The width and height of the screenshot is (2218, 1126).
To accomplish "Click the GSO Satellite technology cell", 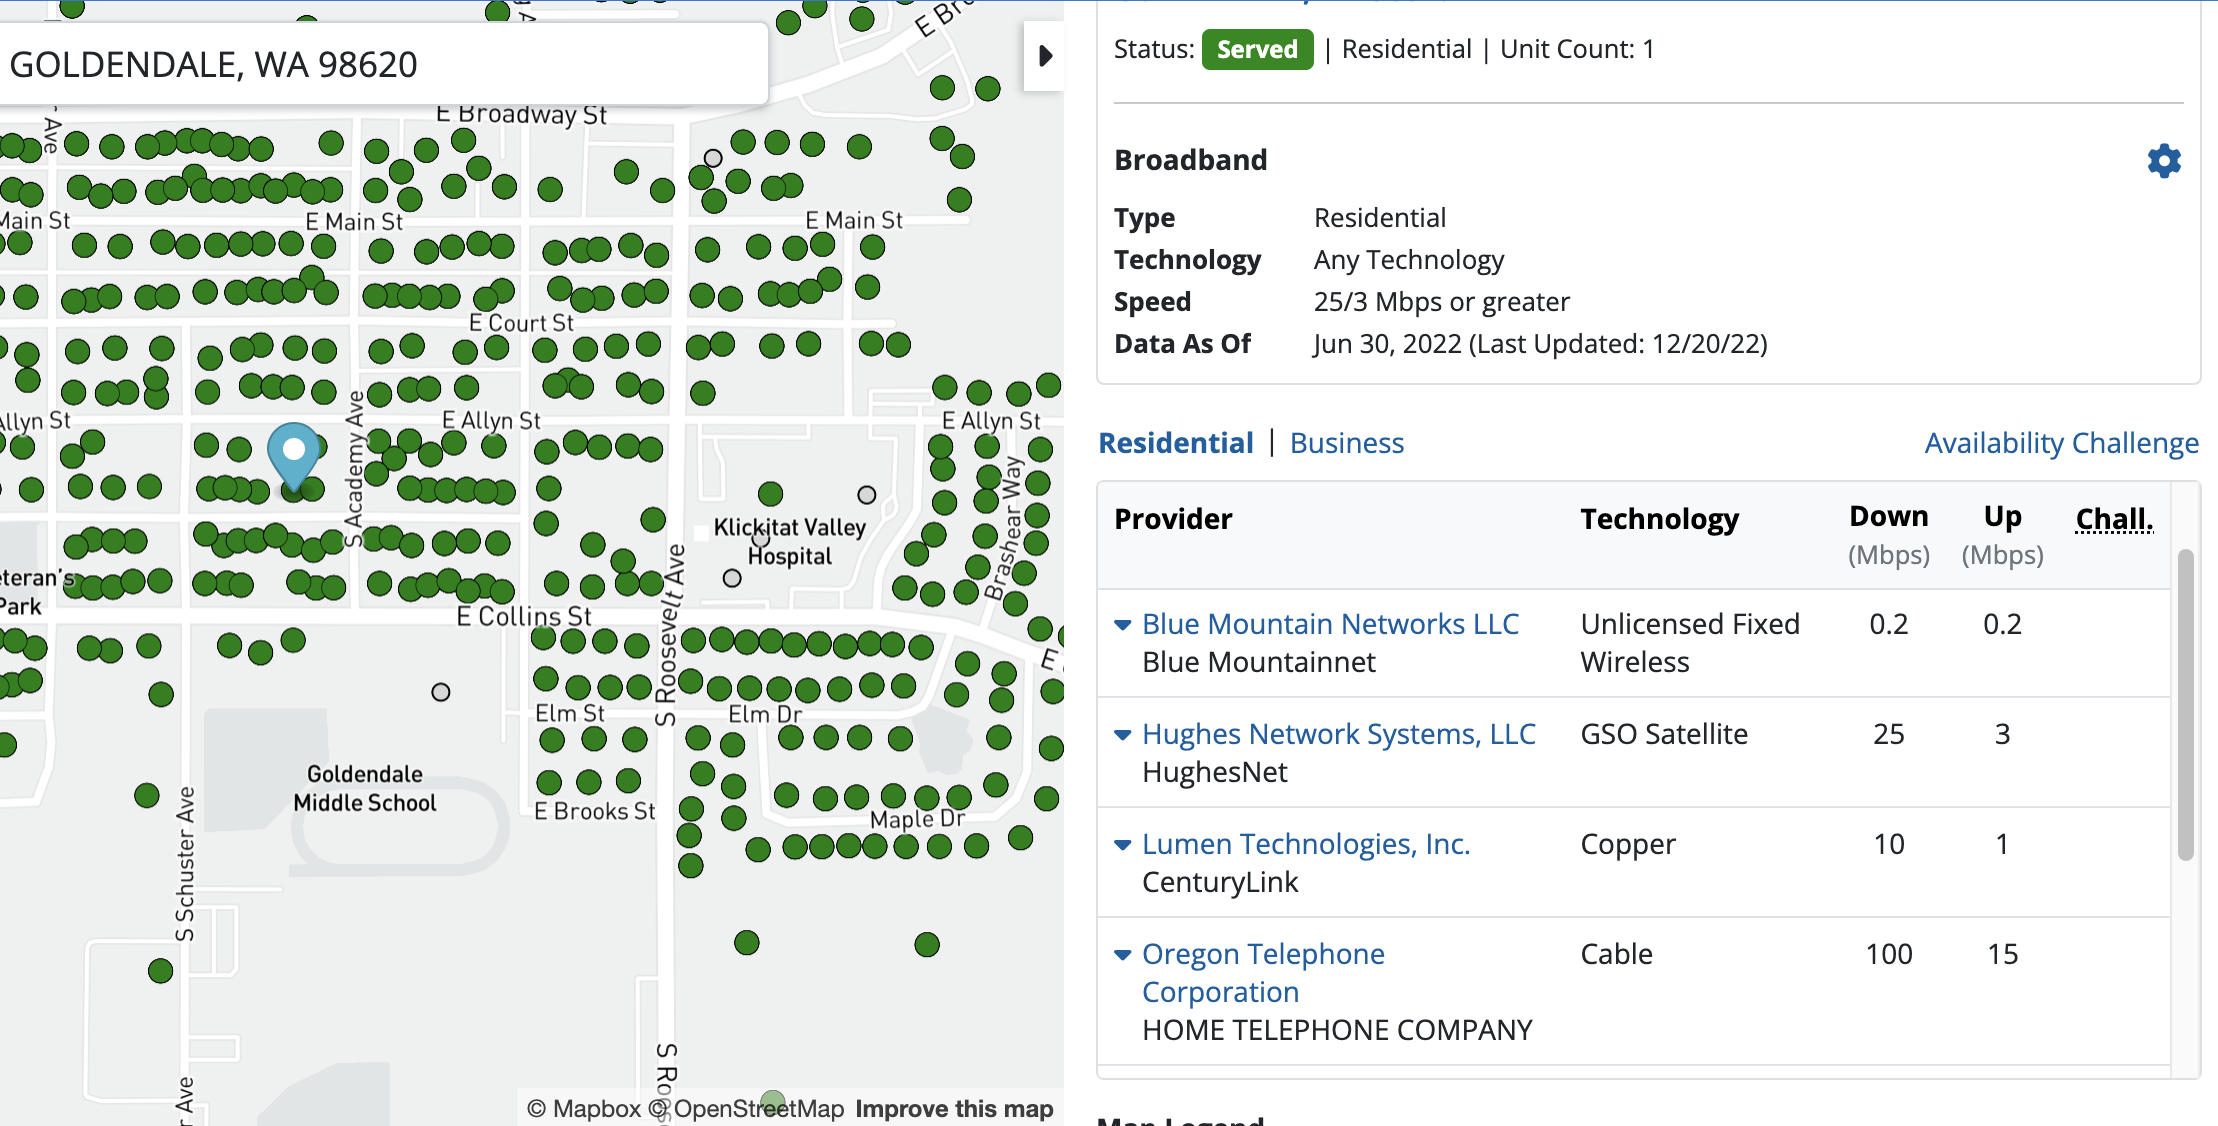I will [x=1664, y=734].
